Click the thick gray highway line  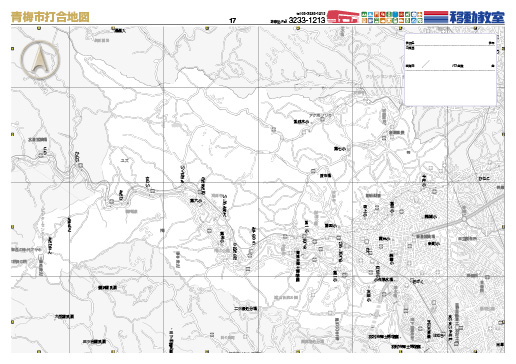click(459, 215)
